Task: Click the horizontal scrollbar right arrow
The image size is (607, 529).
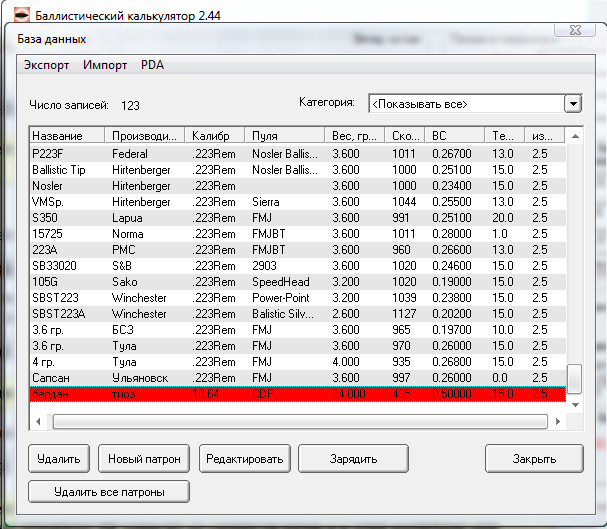Action: pos(556,421)
